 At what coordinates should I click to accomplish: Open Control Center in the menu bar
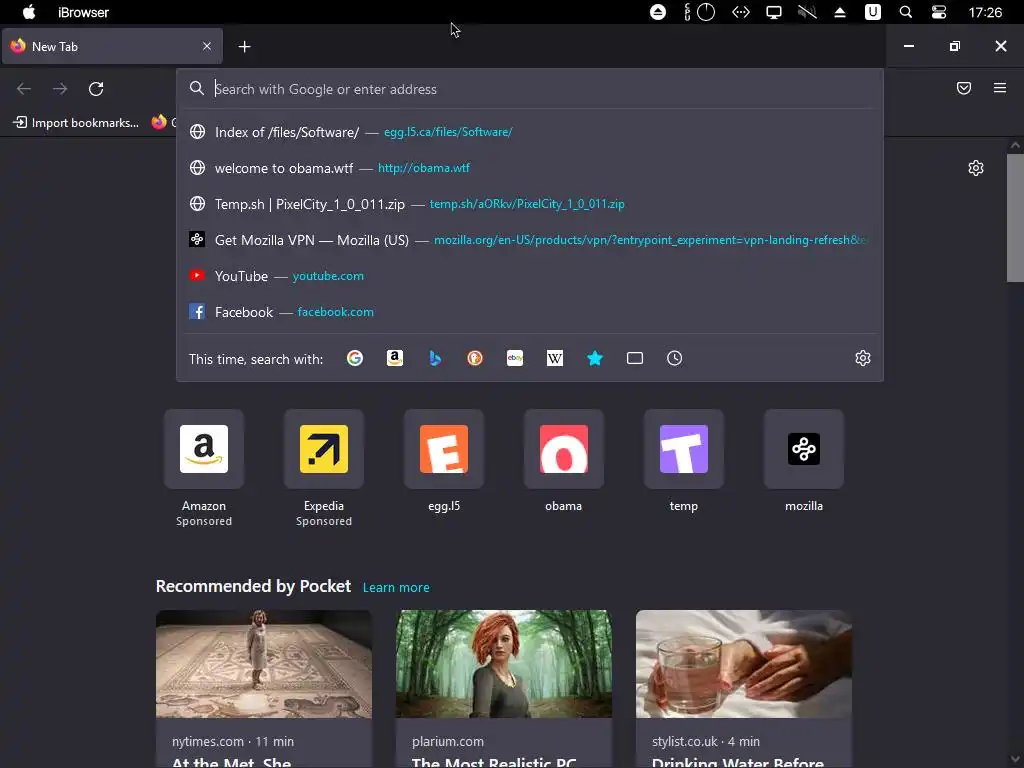(x=939, y=12)
